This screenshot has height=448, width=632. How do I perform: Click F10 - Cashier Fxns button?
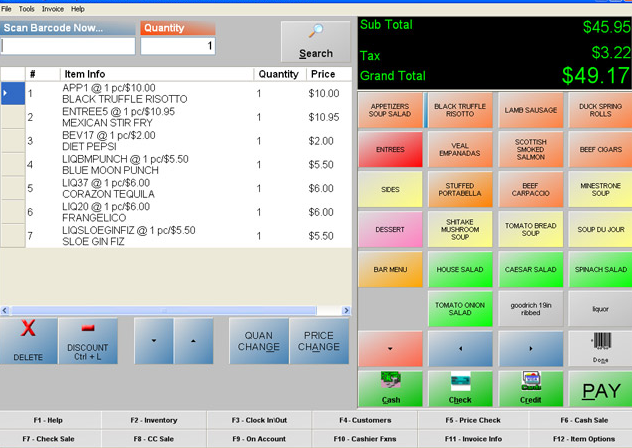pos(365,439)
